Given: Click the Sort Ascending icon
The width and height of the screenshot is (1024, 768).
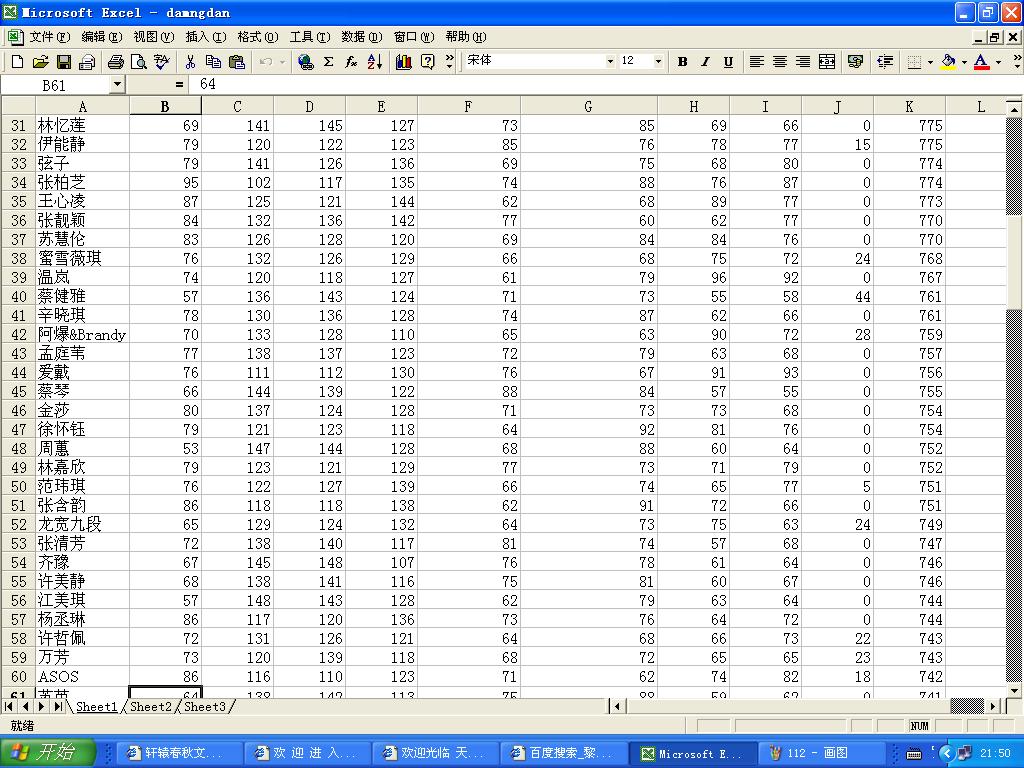Looking at the screenshot, I should [x=375, y=62].
